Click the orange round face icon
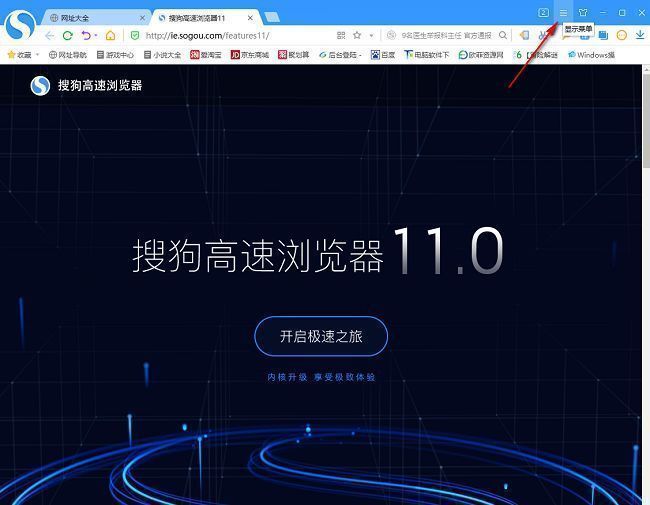The width and height of the screenshot is (650, 505). (621, 36)
